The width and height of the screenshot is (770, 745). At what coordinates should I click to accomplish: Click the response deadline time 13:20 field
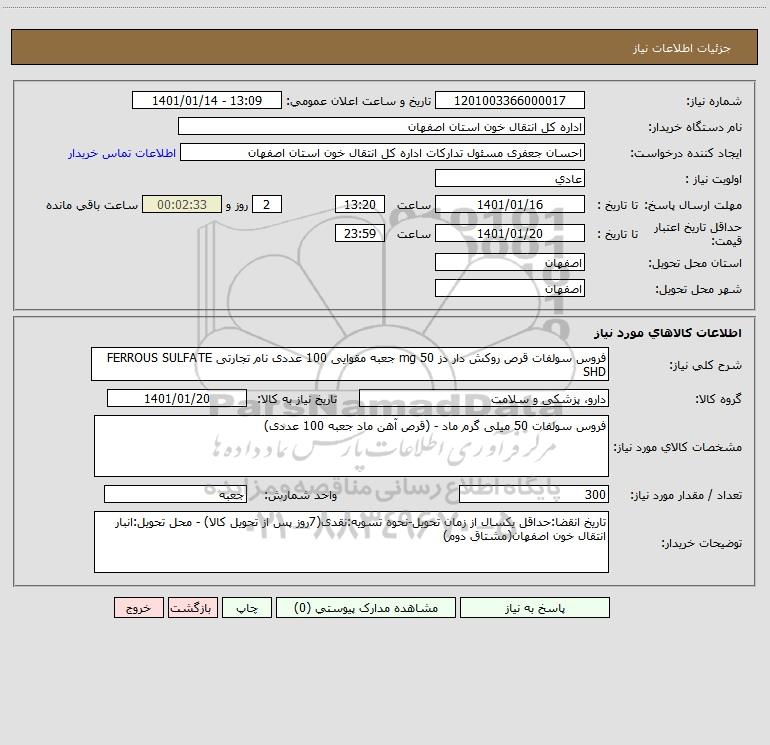click(359, 204)
